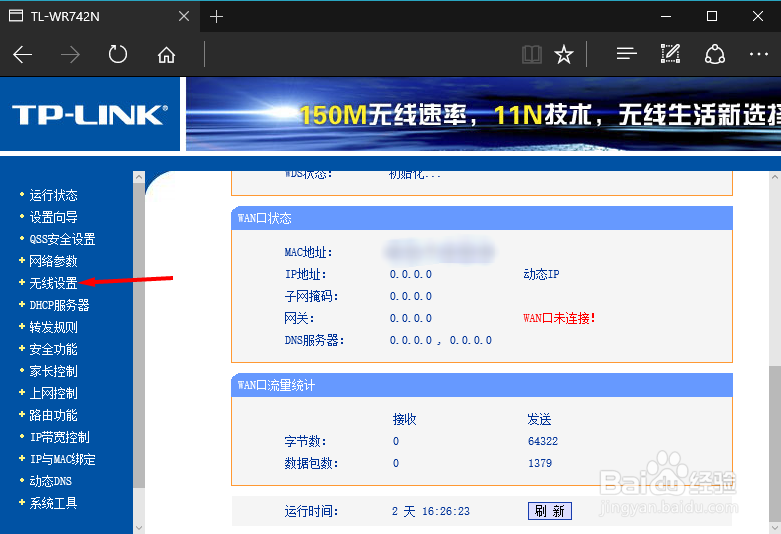Click the WAN口状态 section header
Viewport: 781px width, 534px height.
[482, 218]
